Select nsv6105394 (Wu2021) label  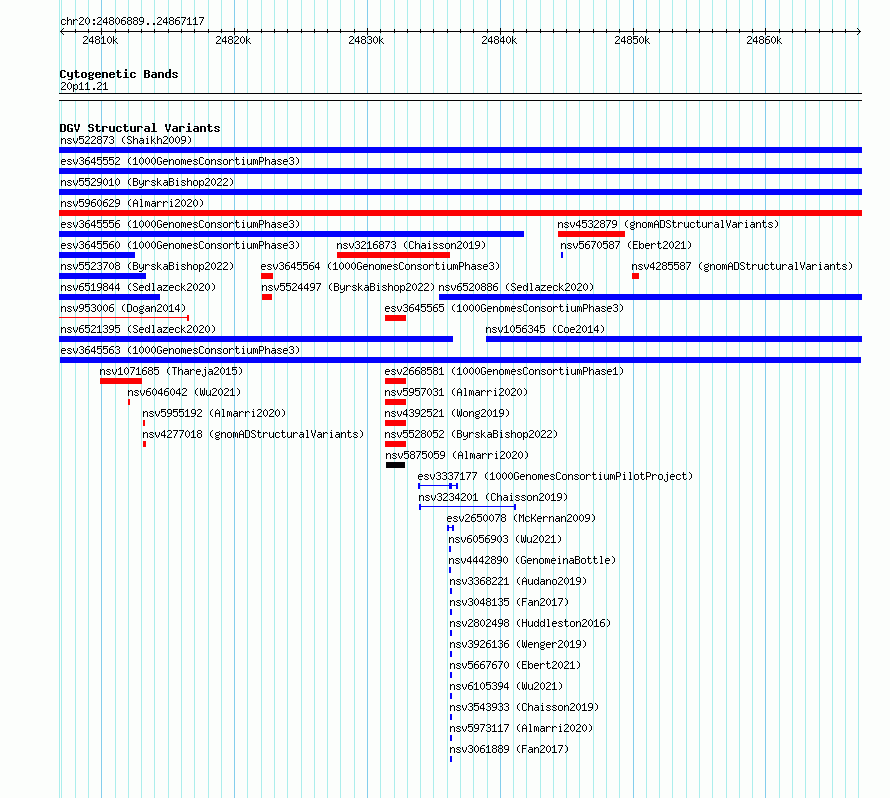point(506,686)
